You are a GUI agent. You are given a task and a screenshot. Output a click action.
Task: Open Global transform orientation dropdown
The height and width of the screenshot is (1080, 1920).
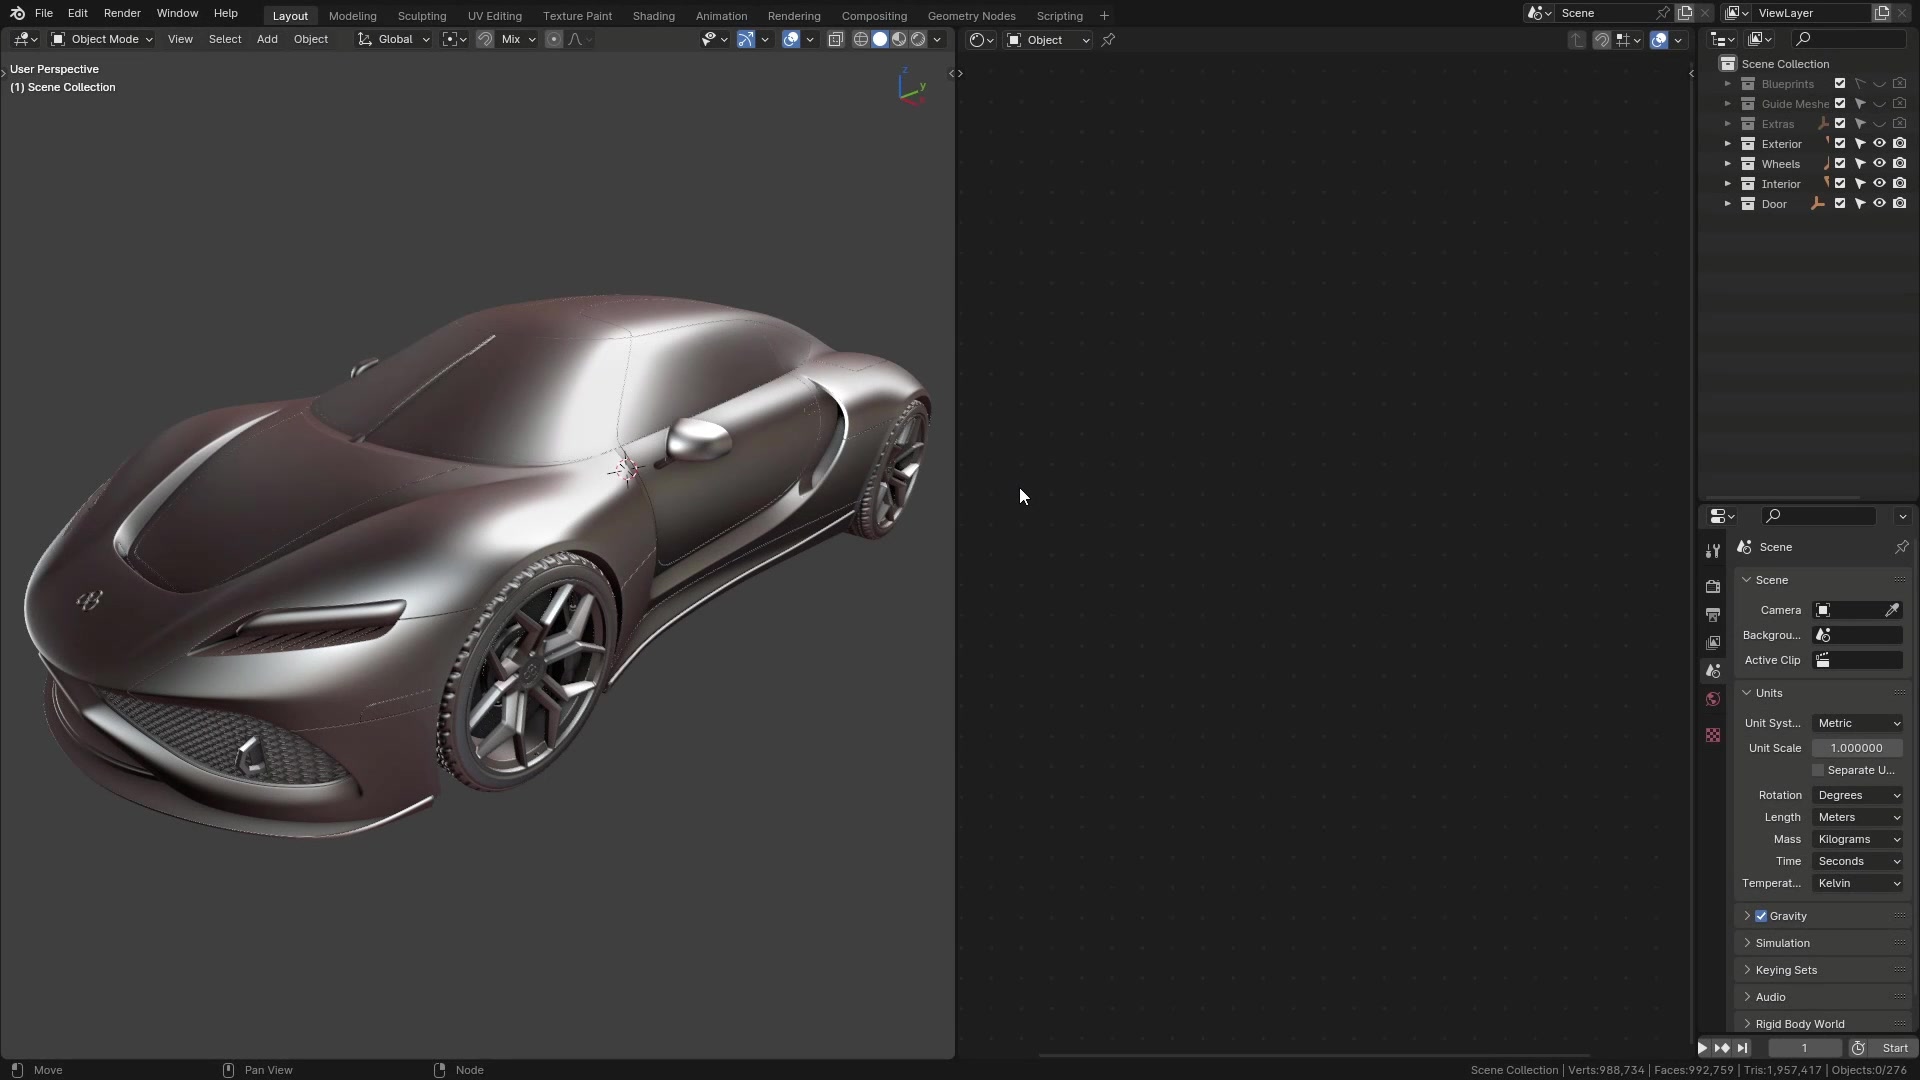point(394,39)
